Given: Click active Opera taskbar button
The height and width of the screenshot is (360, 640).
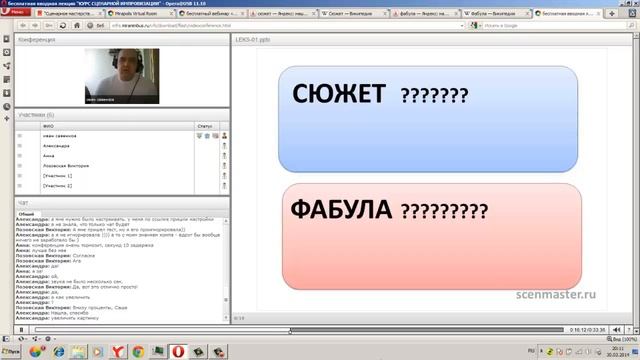Looking at the screenshot, I should click(178, 352).
